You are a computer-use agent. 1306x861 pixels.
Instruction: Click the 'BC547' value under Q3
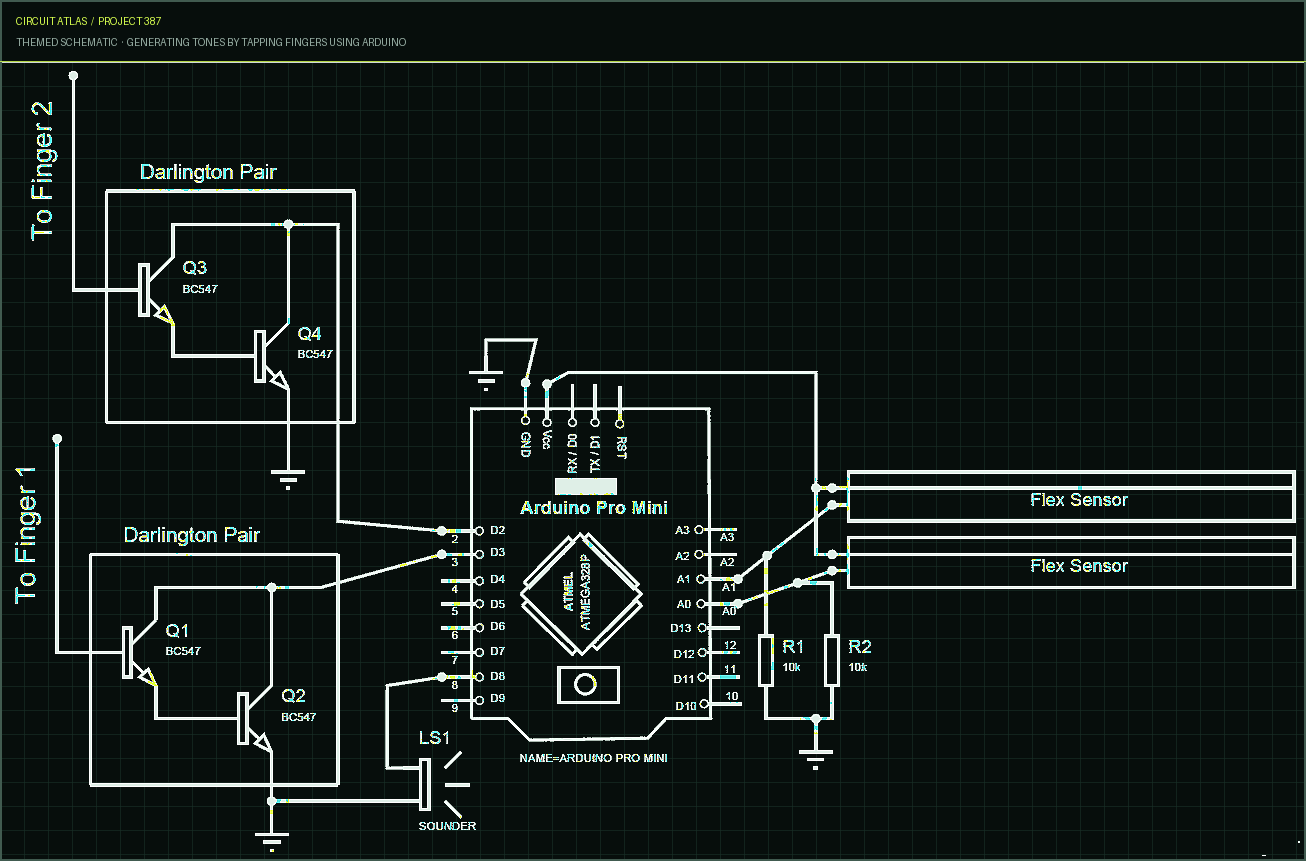pyautogui.click(x=199, y=289)
